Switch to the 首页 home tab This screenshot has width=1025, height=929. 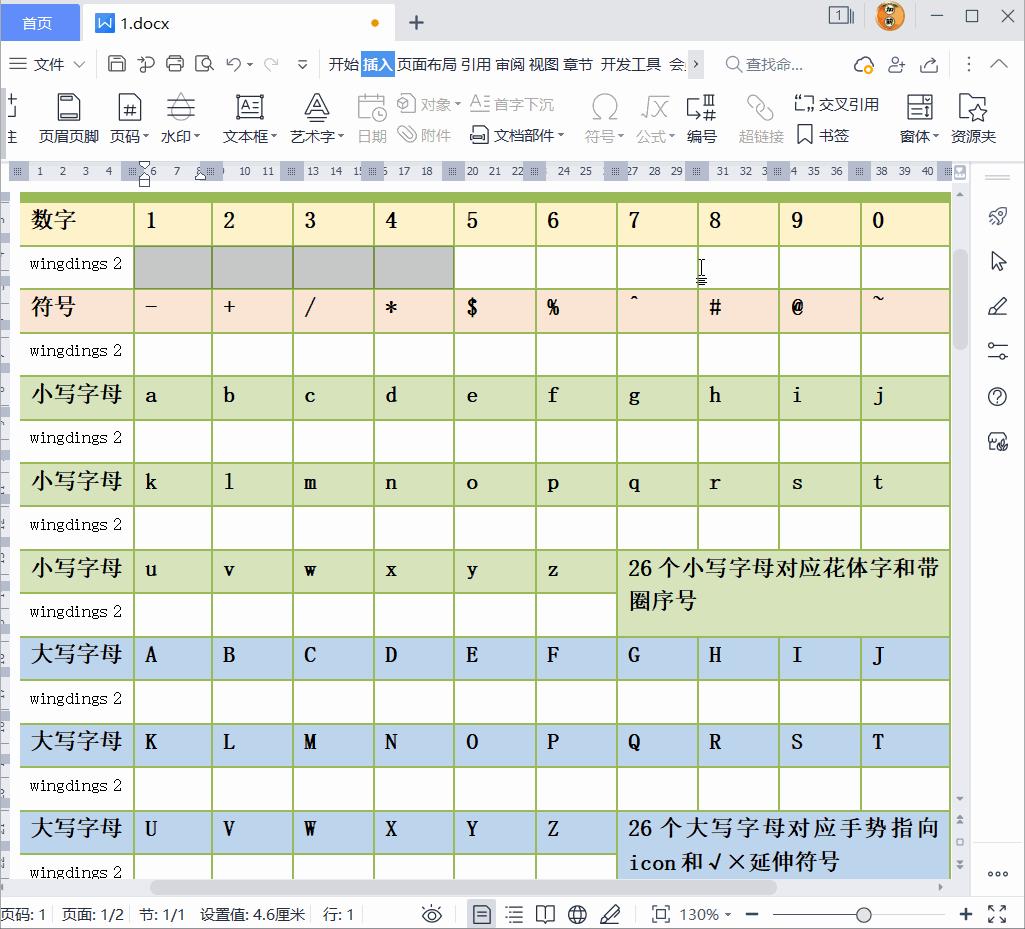(39, 22)
